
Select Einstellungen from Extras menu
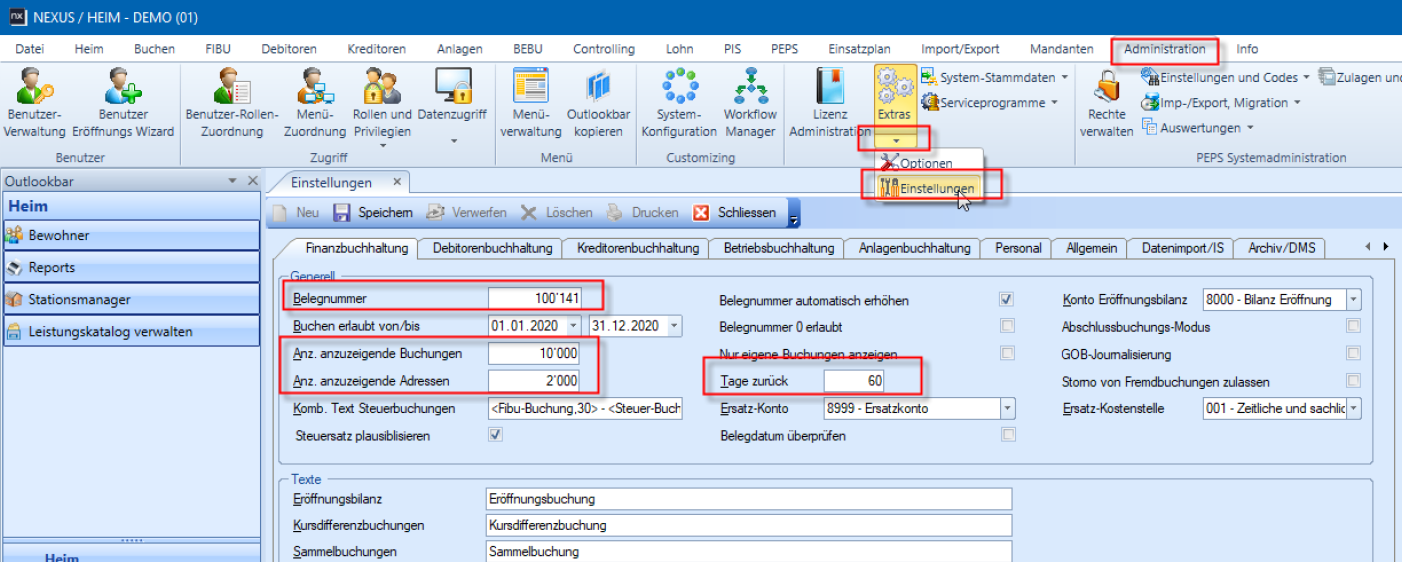936,188
